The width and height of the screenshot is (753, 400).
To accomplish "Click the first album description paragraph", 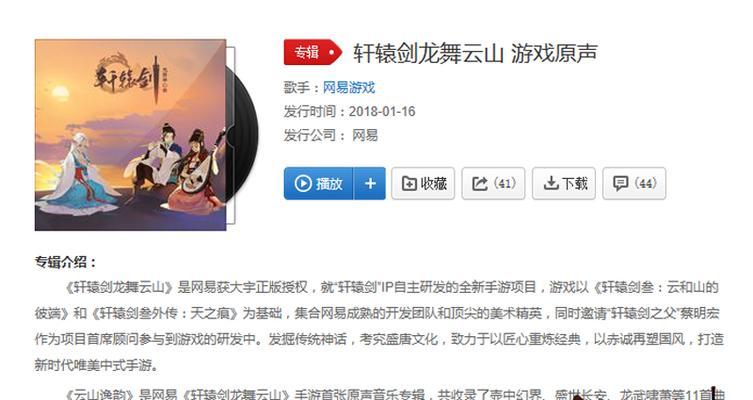I will click(379, 327).
